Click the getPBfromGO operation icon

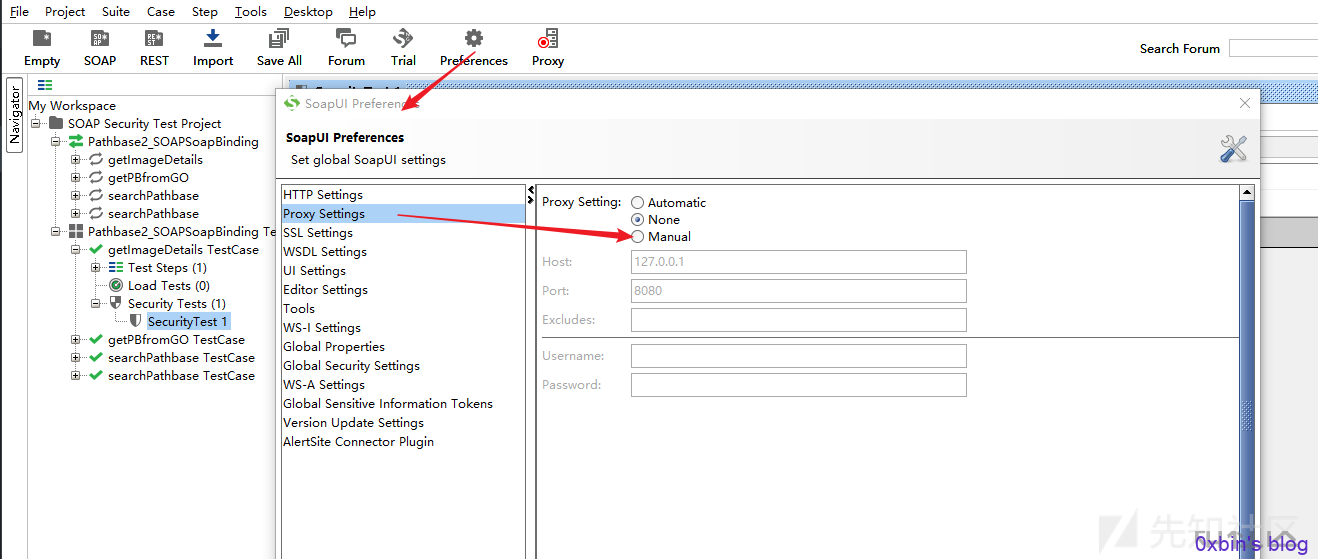(96, 177)
